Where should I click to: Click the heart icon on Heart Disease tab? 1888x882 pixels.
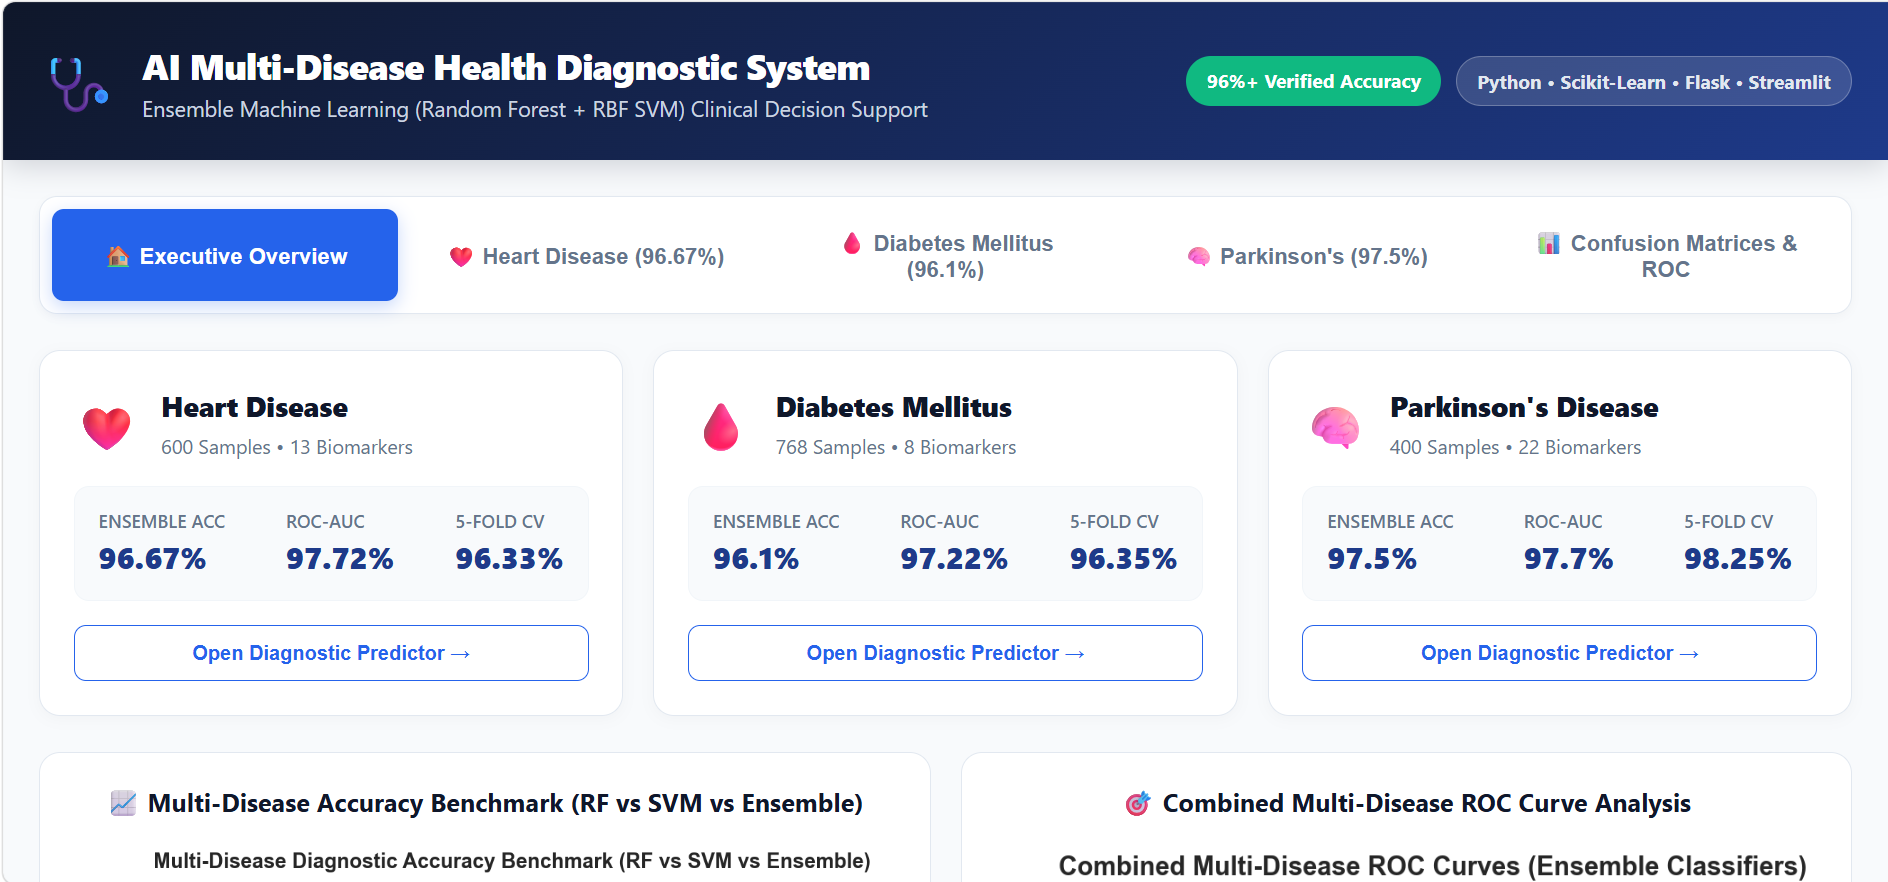[461, 257]
